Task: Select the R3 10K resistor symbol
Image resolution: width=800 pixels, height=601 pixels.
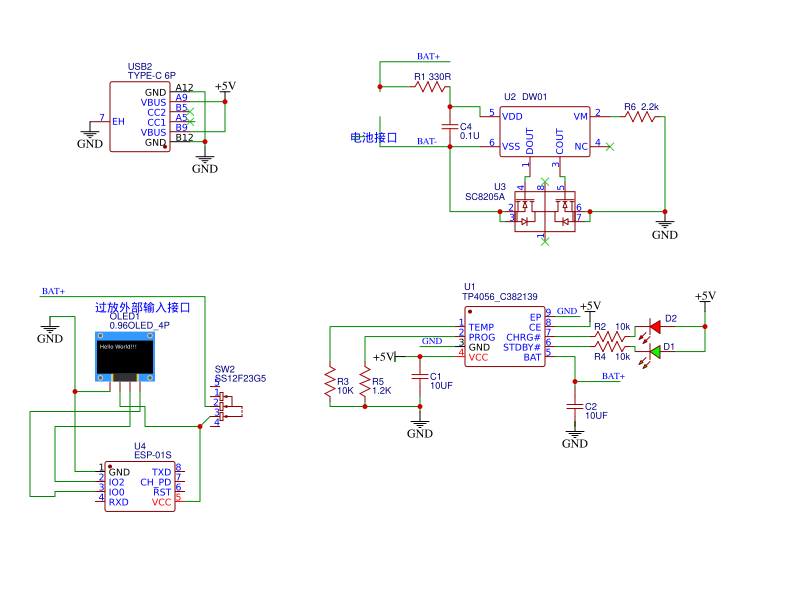Action: (330, 382)
